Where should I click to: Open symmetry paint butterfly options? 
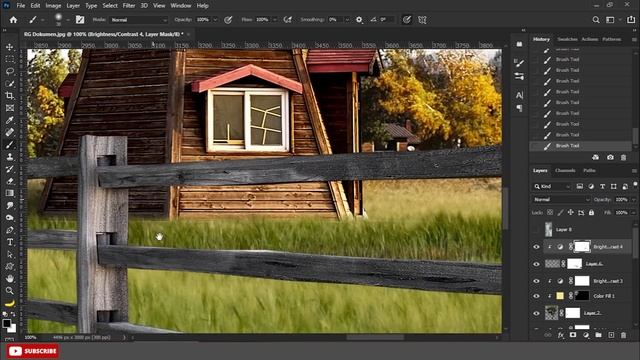(x=422, y=20)
